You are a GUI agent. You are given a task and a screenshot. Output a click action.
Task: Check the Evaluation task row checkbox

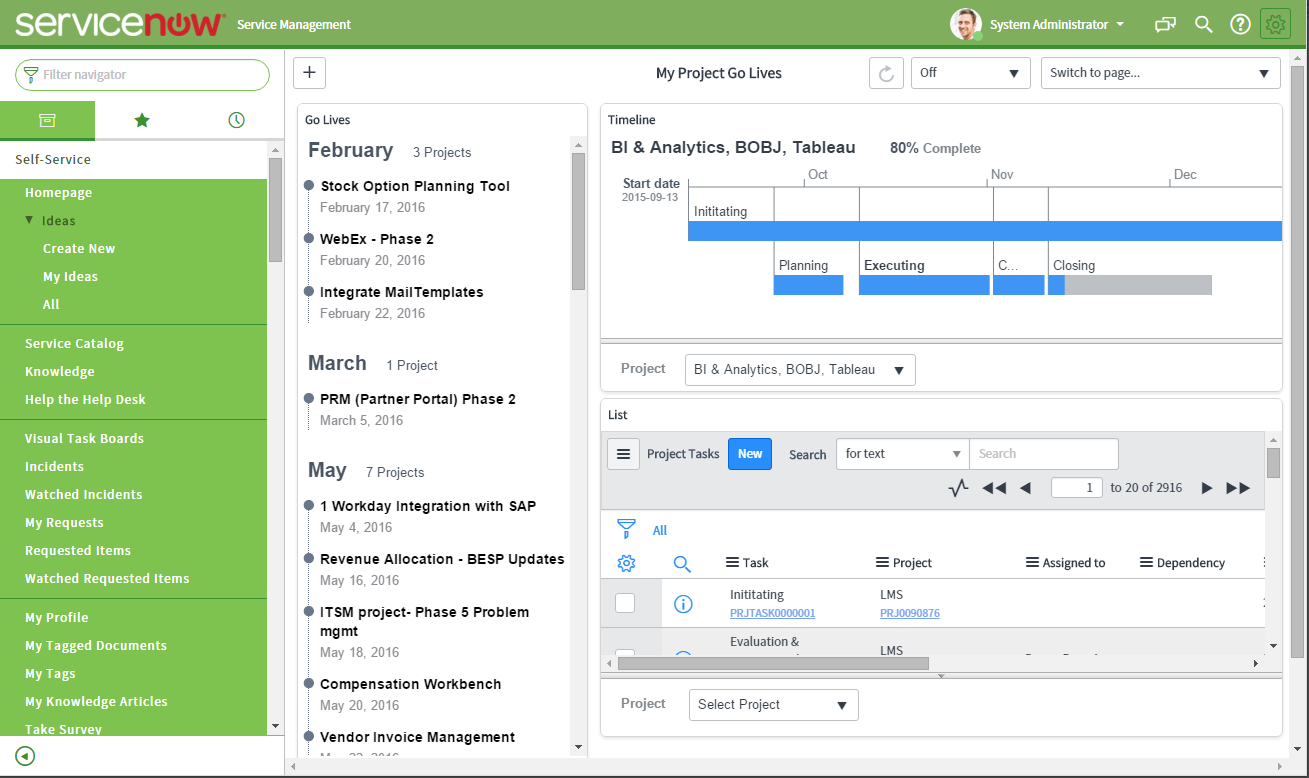625,652
